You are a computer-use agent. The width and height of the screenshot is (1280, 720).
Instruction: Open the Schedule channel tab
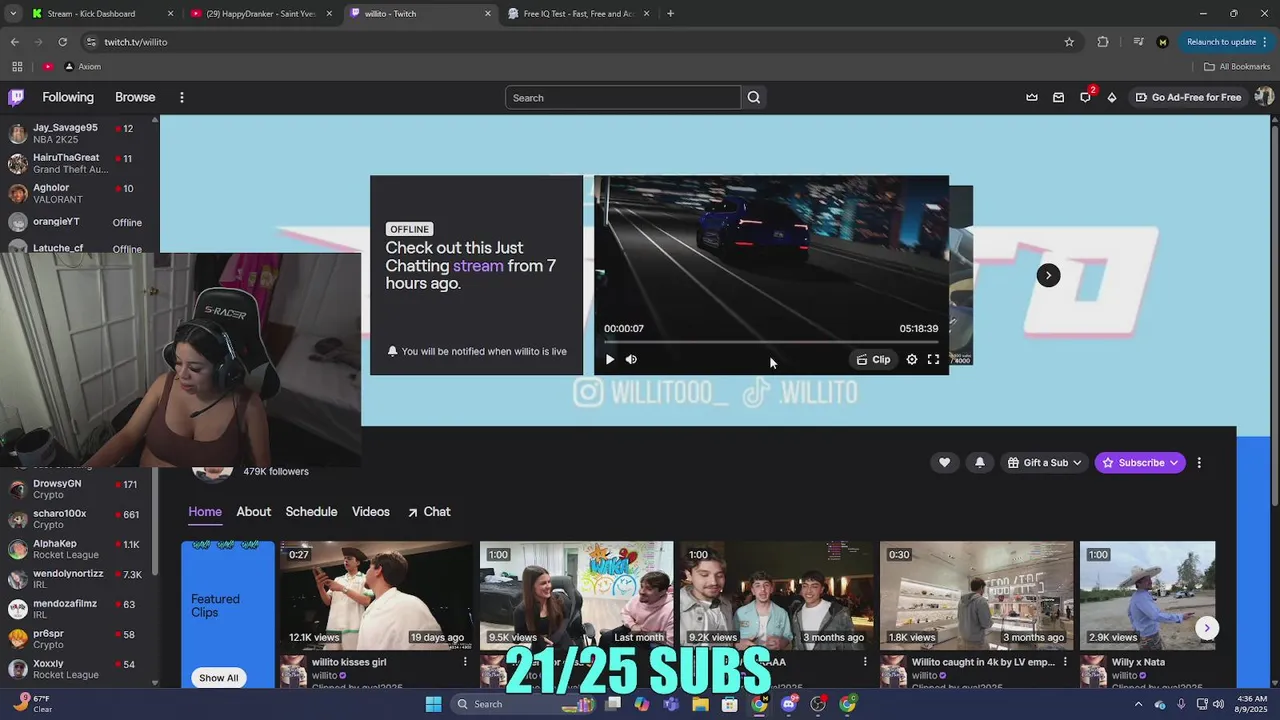[x=311, y=511]
